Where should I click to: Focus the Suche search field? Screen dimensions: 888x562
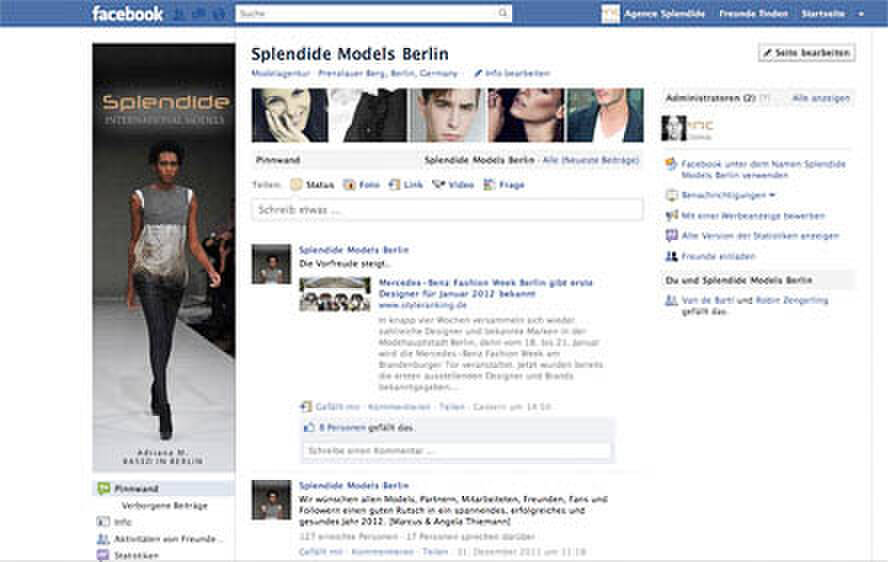[x=373, y=13]
